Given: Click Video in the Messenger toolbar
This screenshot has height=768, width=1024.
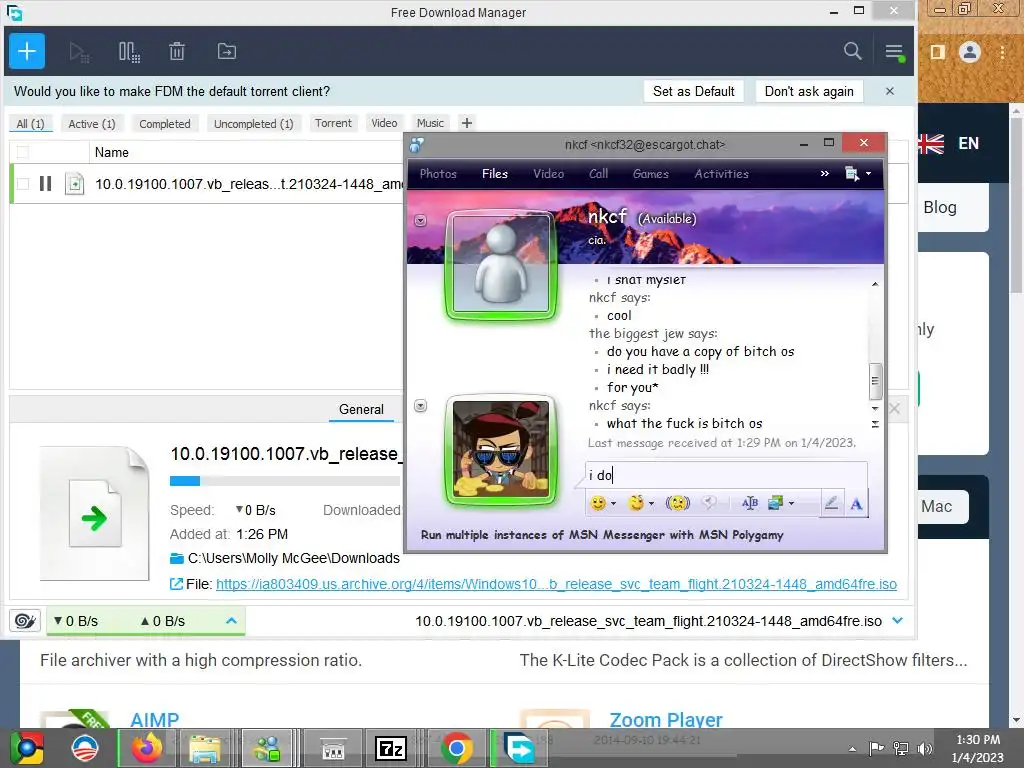Looking at the screenshot, I should coord(548,174).
